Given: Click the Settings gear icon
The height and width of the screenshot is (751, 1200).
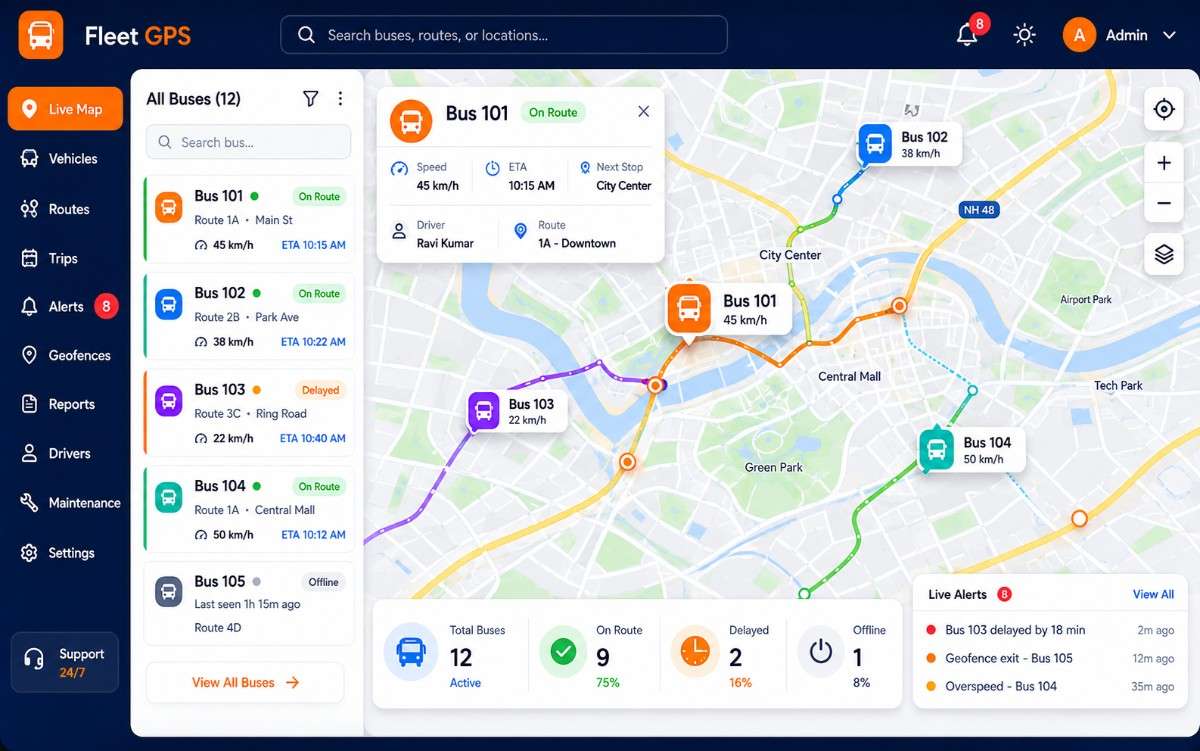Looking at the screenshot, I should click(x=29, y=552).
